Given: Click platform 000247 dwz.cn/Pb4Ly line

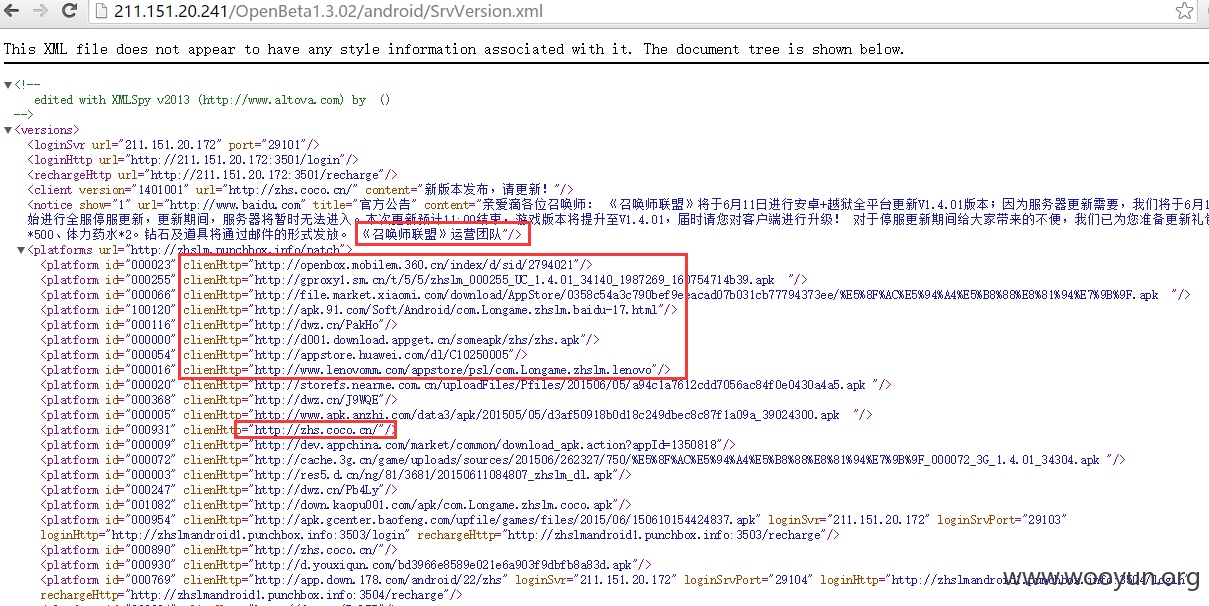Looking at the screenshot, I should (220, 490).
